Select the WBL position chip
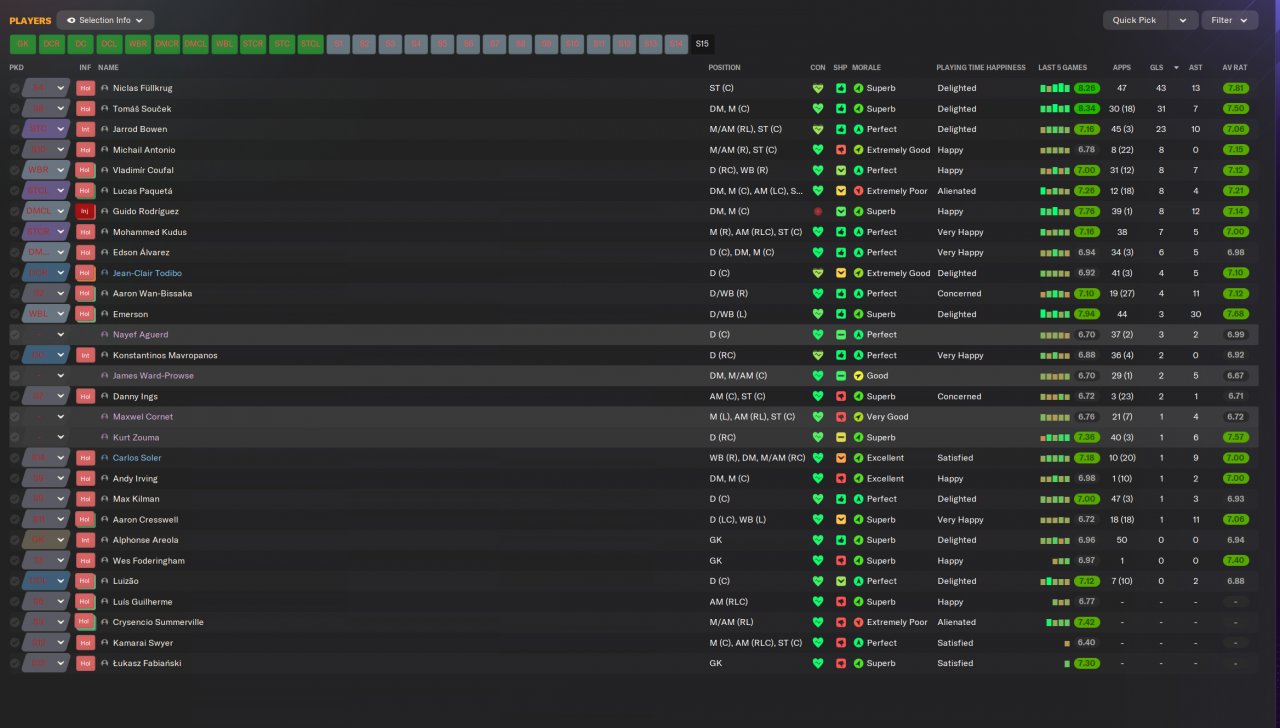The image size is (1280, 728). click(225, 44)
